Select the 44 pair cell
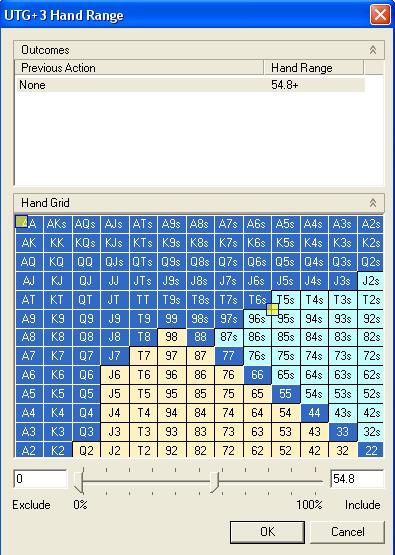Screen dimensions: 395x555 tap(314, 413)
